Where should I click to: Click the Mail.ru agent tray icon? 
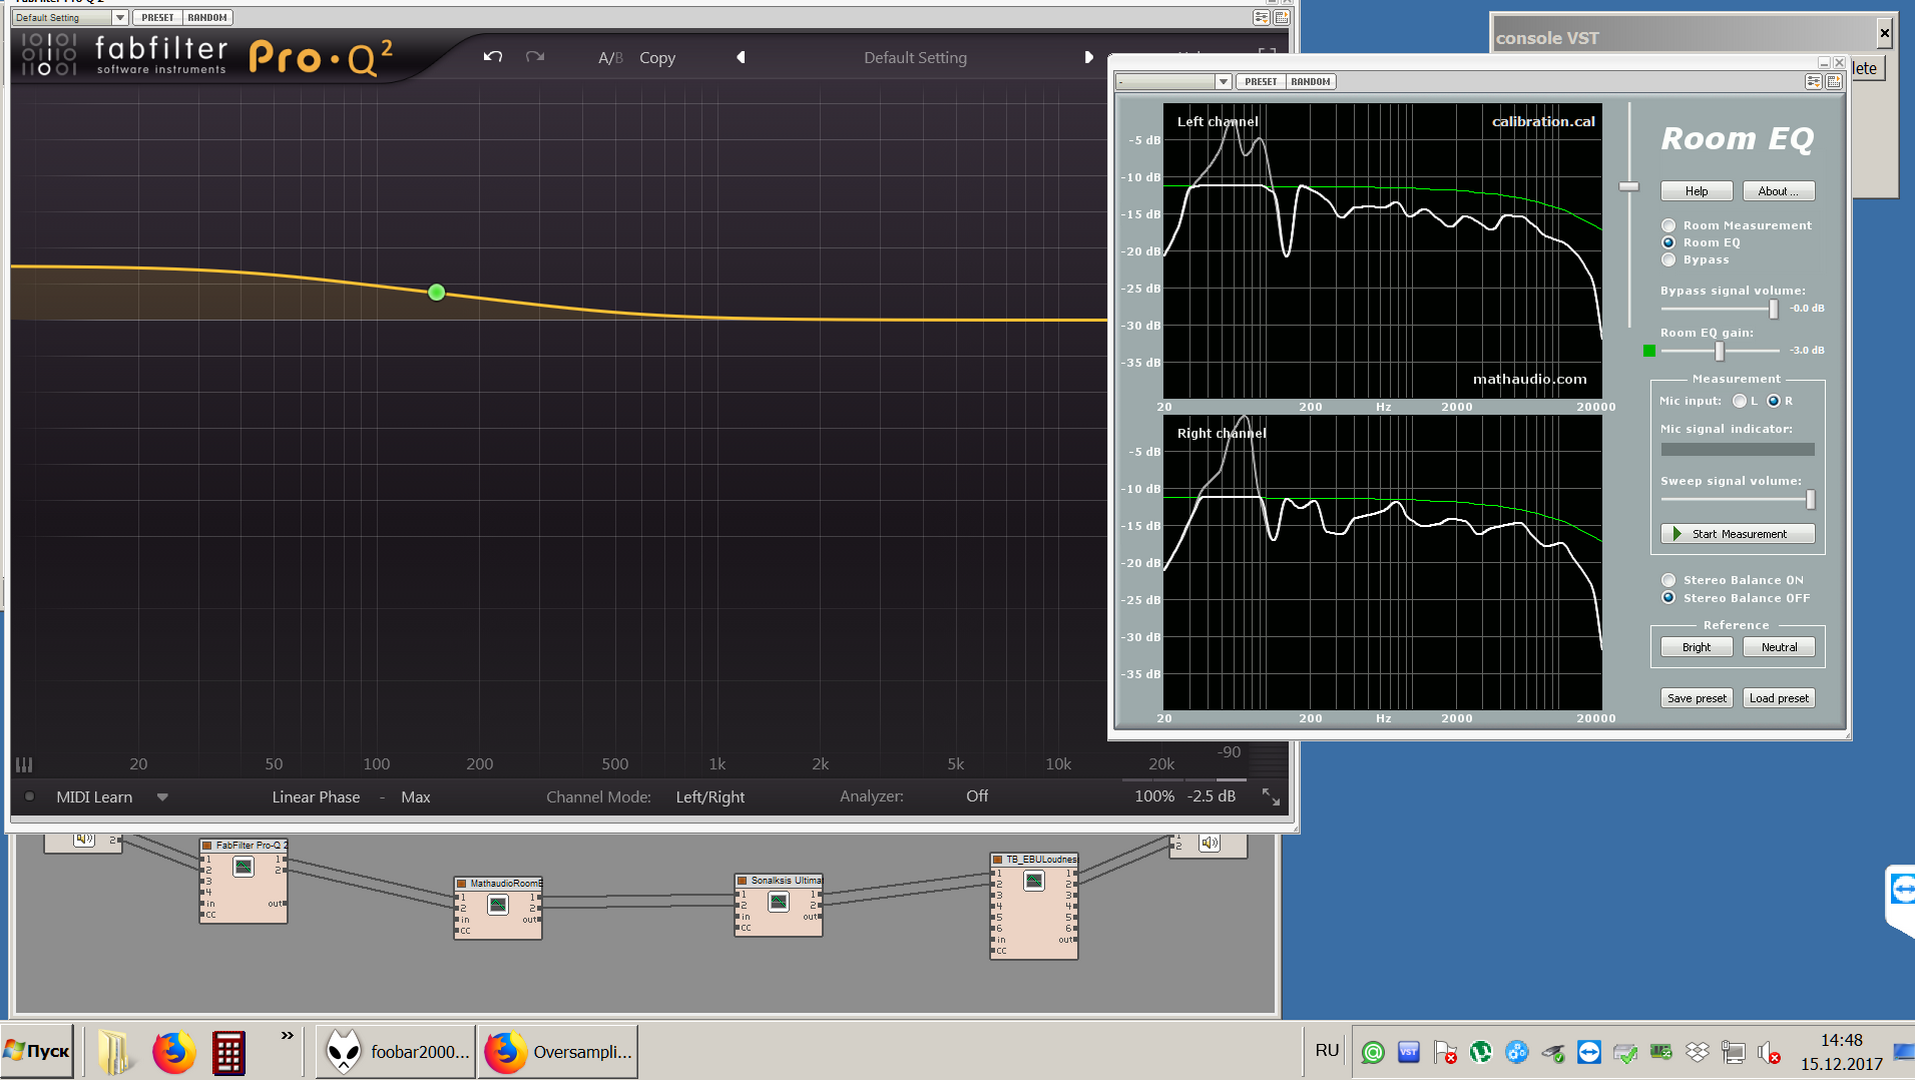[1373, 1053]
